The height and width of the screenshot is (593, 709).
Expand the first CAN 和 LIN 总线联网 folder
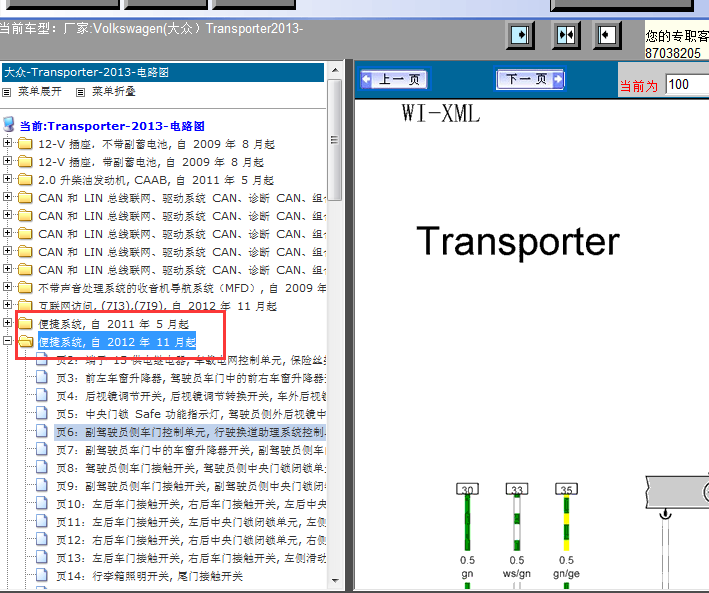coord(7,197)
